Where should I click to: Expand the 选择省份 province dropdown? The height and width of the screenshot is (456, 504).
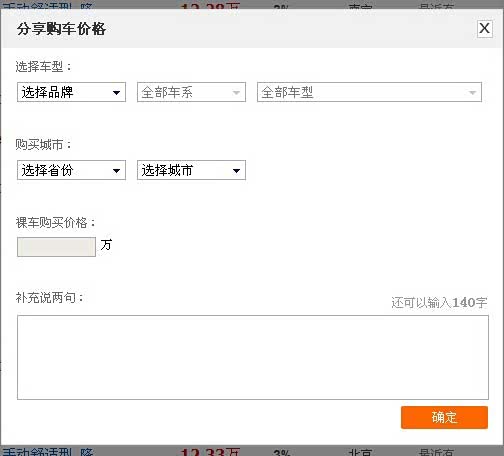[x=71, y=170]
